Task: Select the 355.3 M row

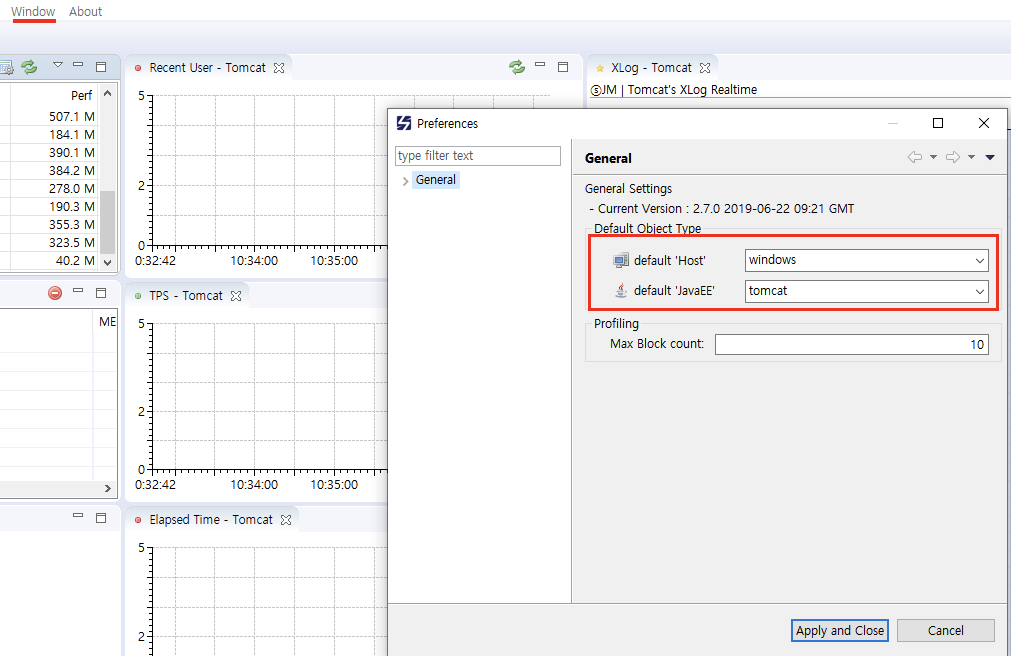Action: coord(49,224)
